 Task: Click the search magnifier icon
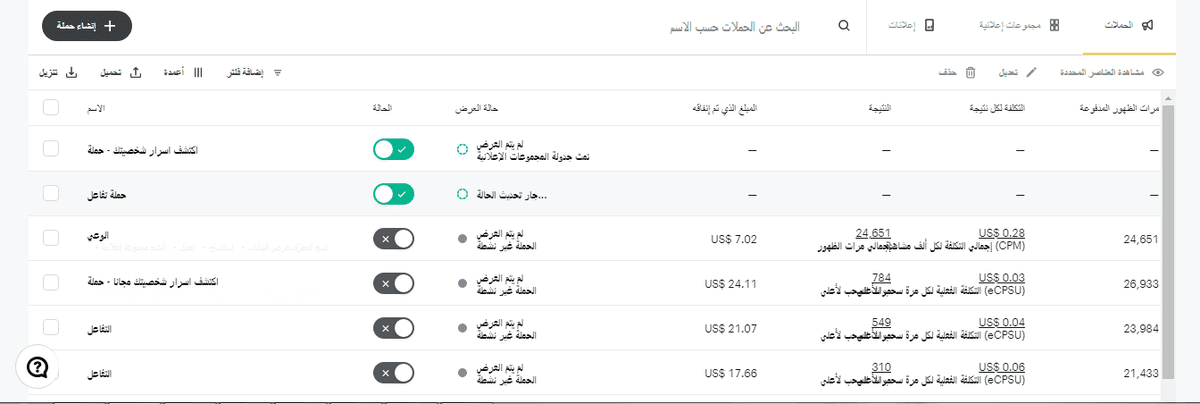(845, 26)
